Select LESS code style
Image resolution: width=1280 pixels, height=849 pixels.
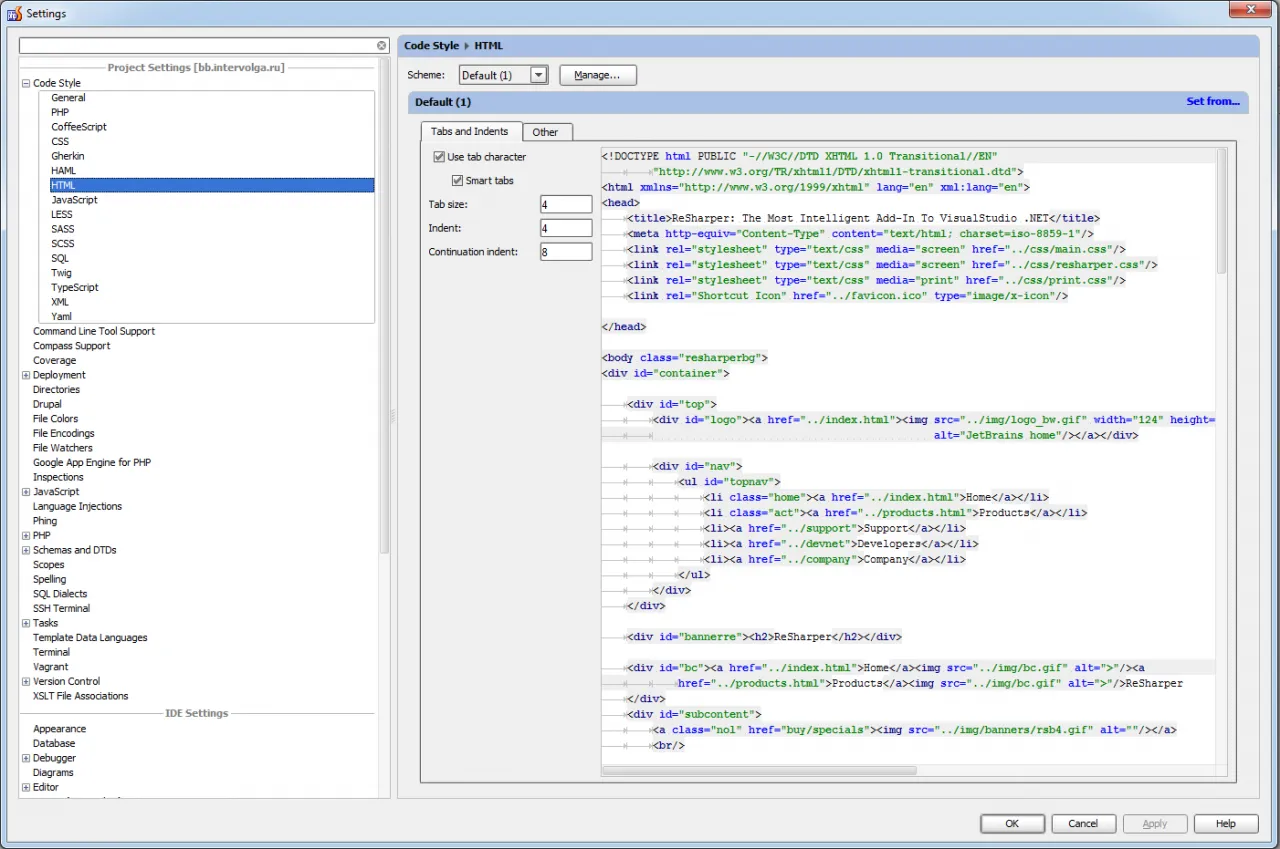pyautogui.click(x=62, y=215)
